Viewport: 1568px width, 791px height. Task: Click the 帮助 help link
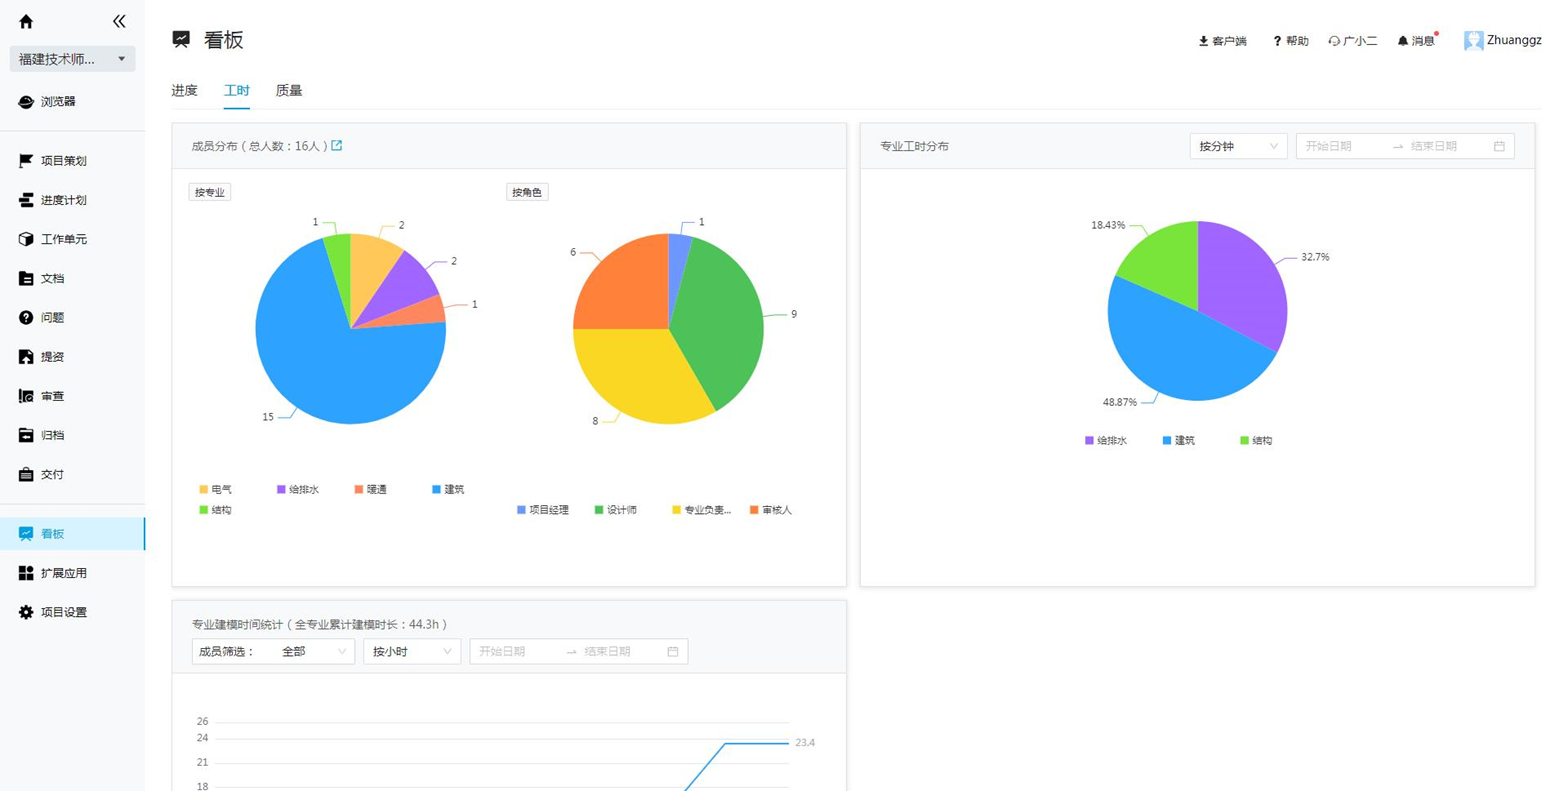coord(1290,41)
